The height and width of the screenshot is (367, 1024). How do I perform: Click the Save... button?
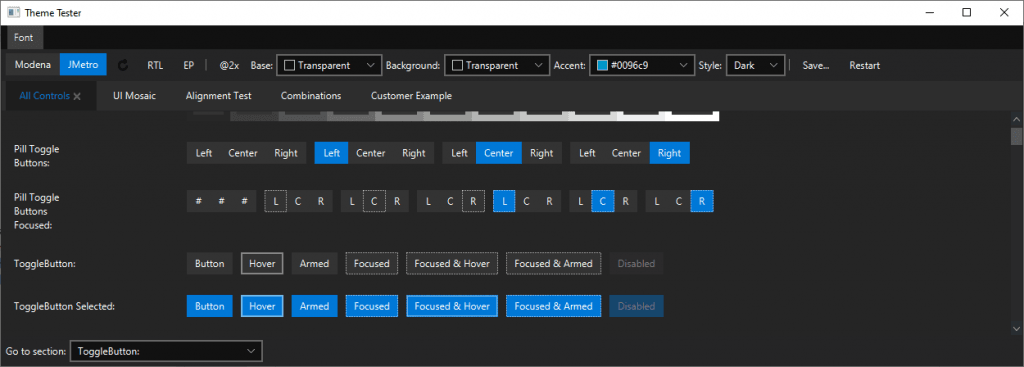click(816, 65)
